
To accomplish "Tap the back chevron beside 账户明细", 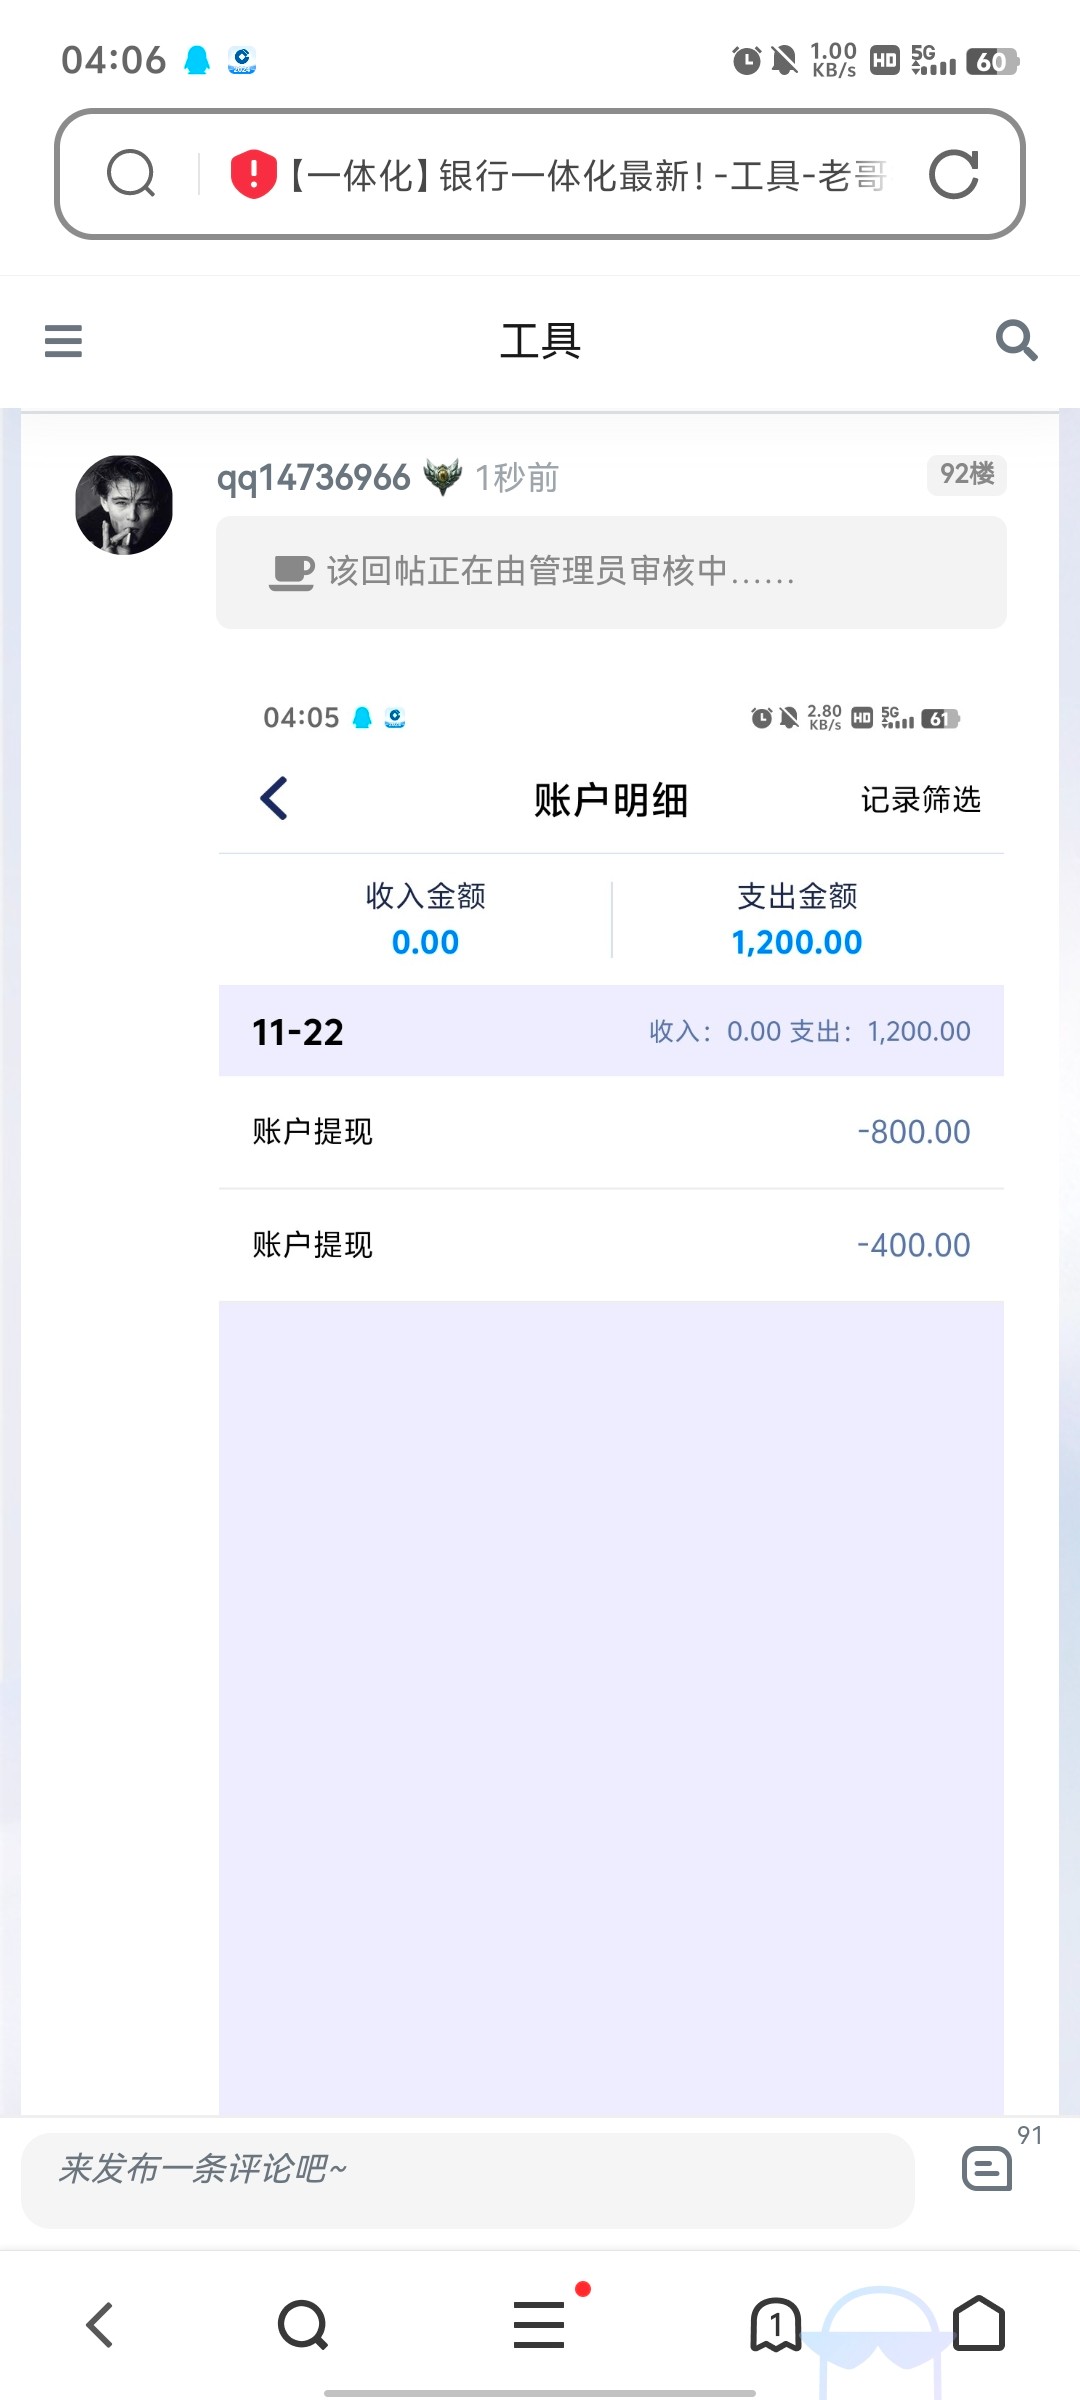I will (274, 799).
